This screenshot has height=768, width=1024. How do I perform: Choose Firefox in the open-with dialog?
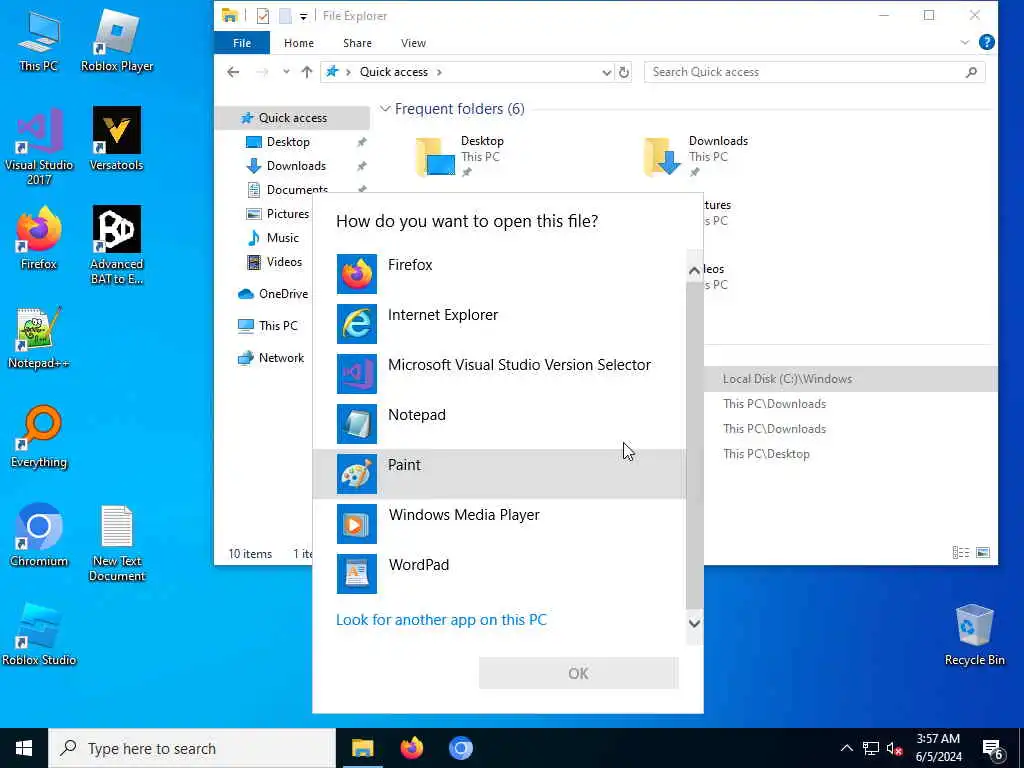(499, 274)
